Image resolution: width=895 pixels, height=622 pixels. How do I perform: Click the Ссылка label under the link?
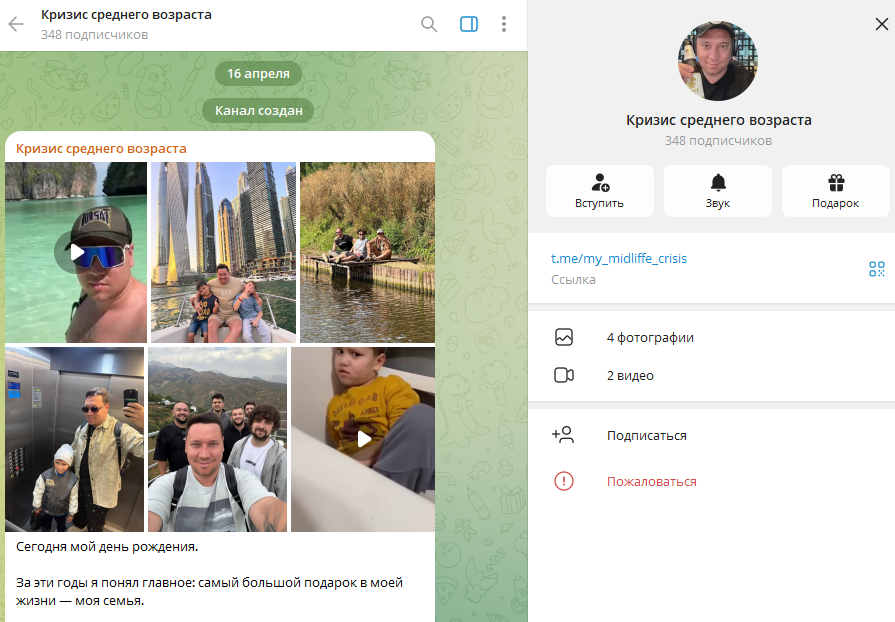[x=573, y=280]
